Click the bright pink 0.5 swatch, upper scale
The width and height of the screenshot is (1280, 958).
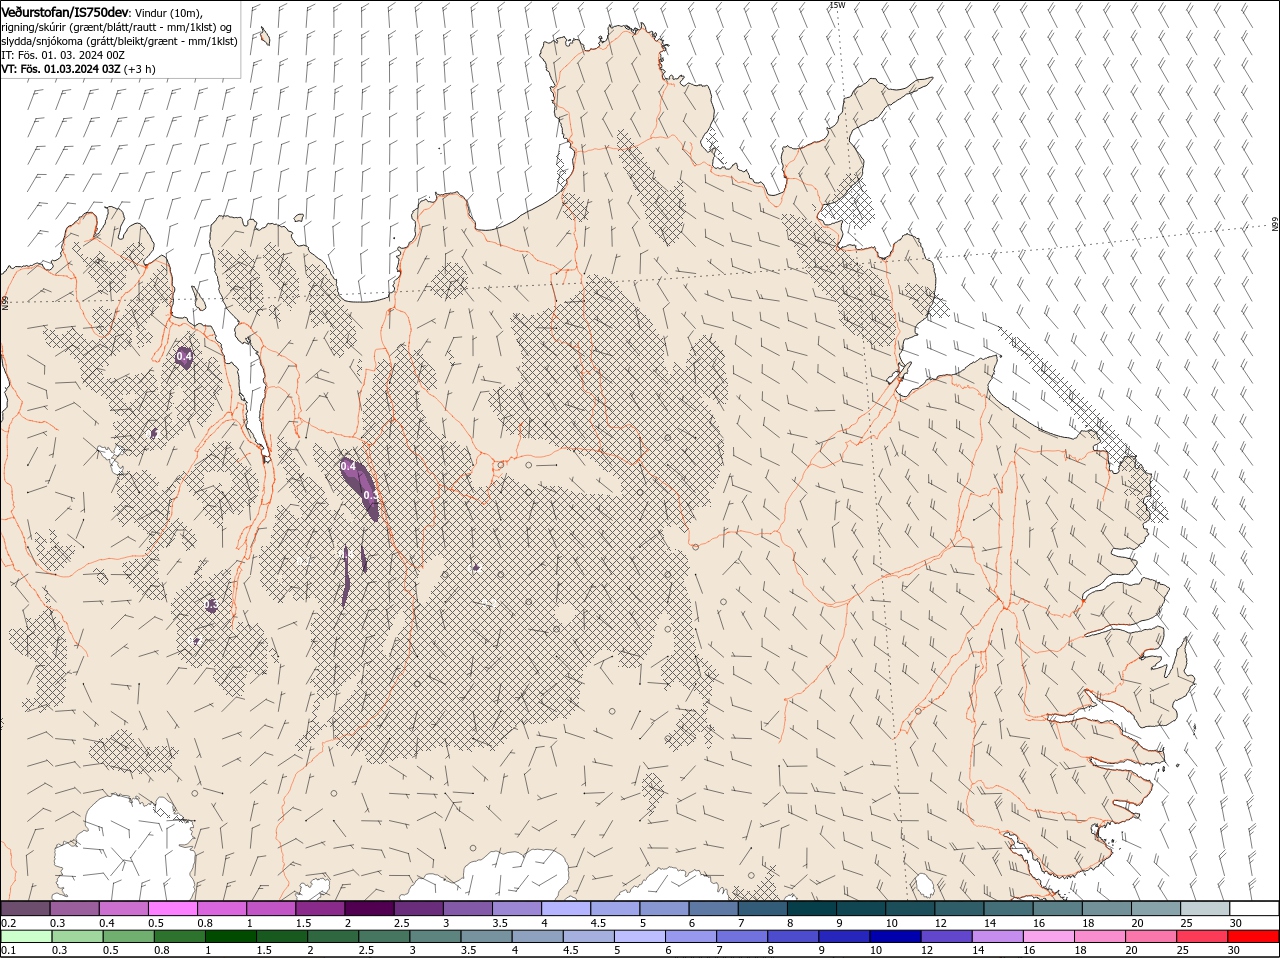click(172, 908)
